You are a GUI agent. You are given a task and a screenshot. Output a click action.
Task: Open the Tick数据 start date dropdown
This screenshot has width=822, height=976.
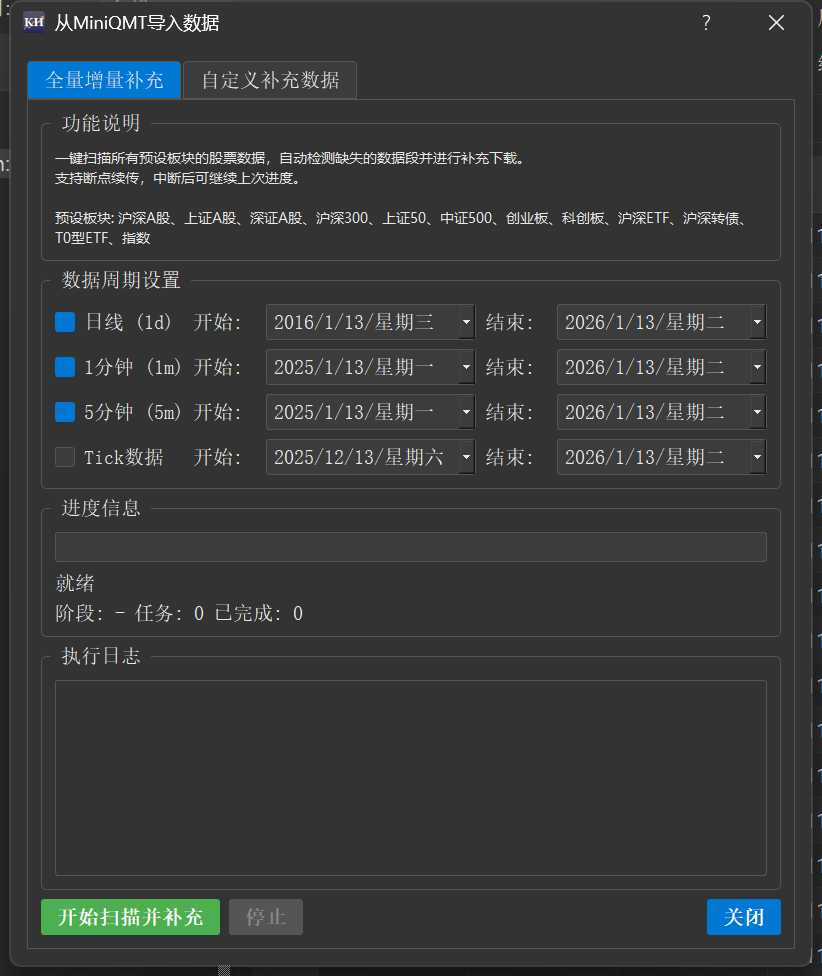466,457
